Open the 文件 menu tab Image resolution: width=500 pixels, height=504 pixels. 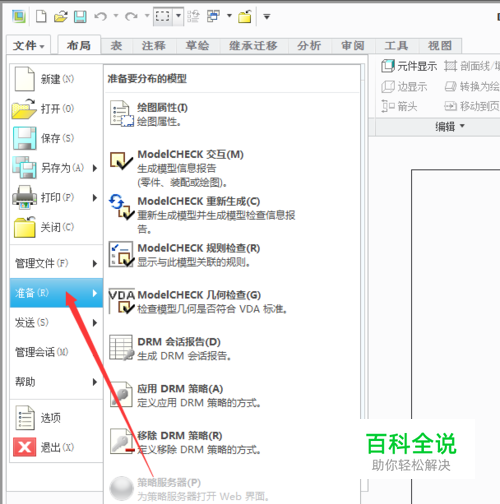[28, 45]
